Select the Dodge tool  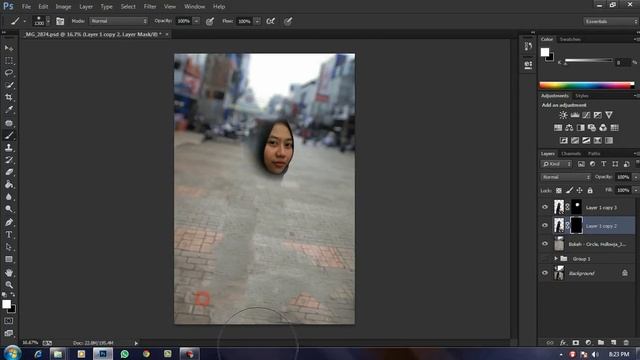tap(9, 209)
